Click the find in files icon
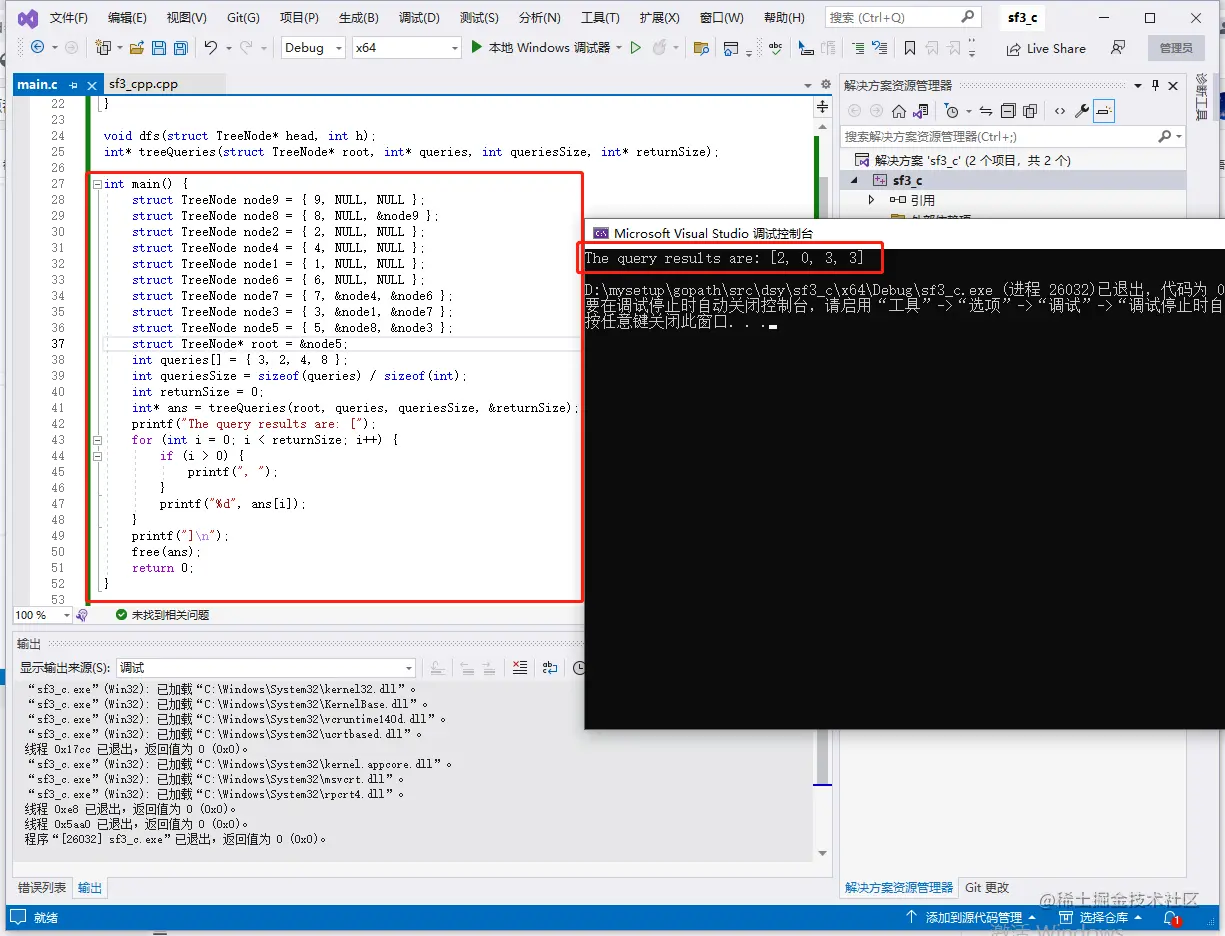 tap(701, 47)
